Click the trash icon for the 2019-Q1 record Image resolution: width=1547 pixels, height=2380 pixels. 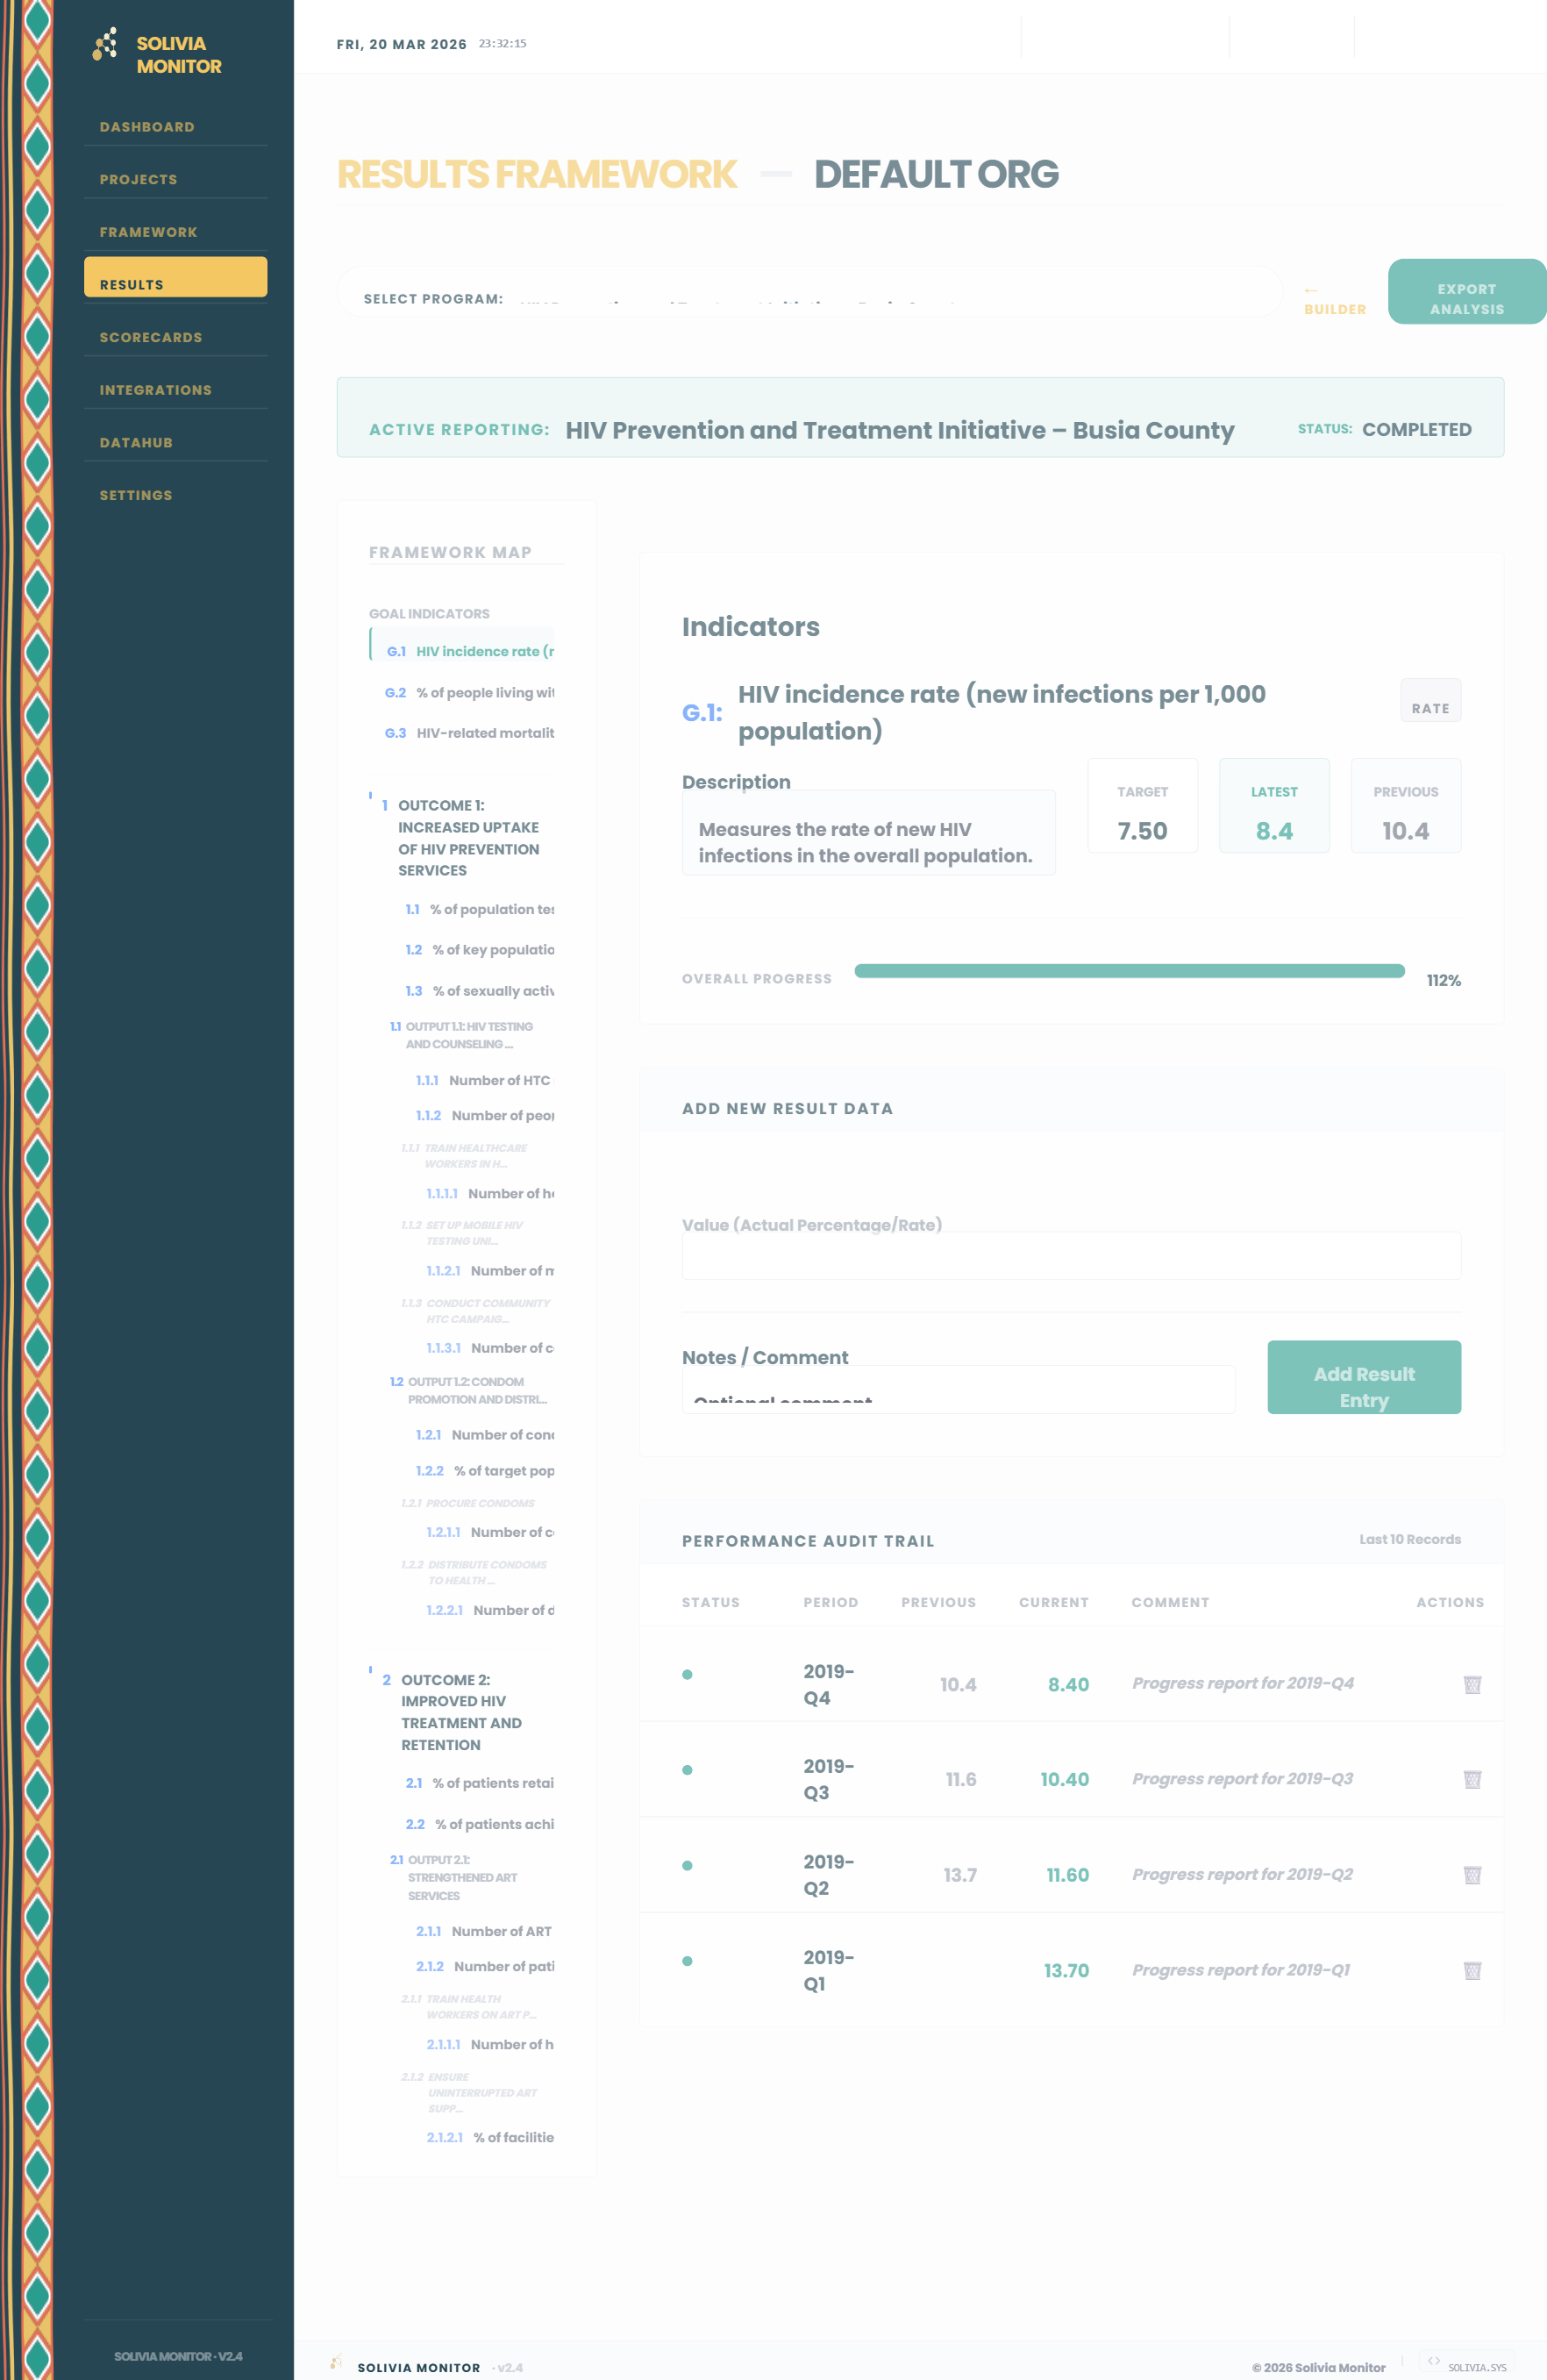tap(1472, 1971)
